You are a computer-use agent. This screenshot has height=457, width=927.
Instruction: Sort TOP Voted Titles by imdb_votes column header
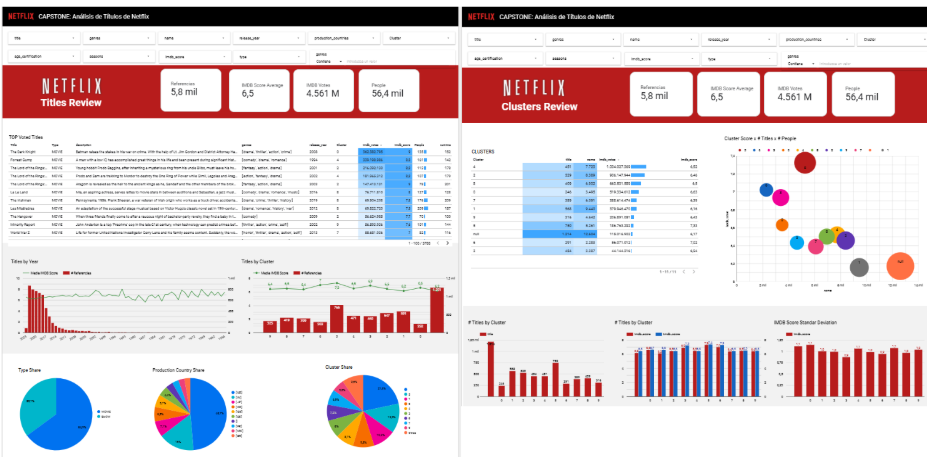tap(371, 144)
